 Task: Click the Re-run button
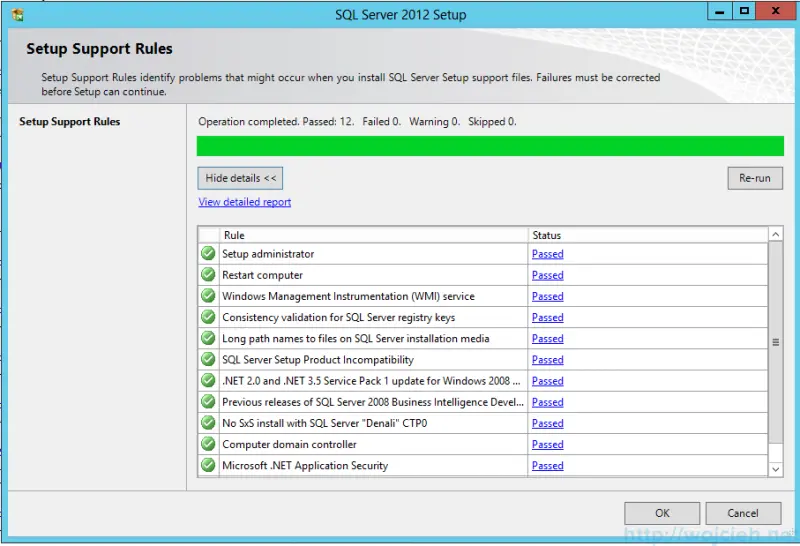pos(755,178)
